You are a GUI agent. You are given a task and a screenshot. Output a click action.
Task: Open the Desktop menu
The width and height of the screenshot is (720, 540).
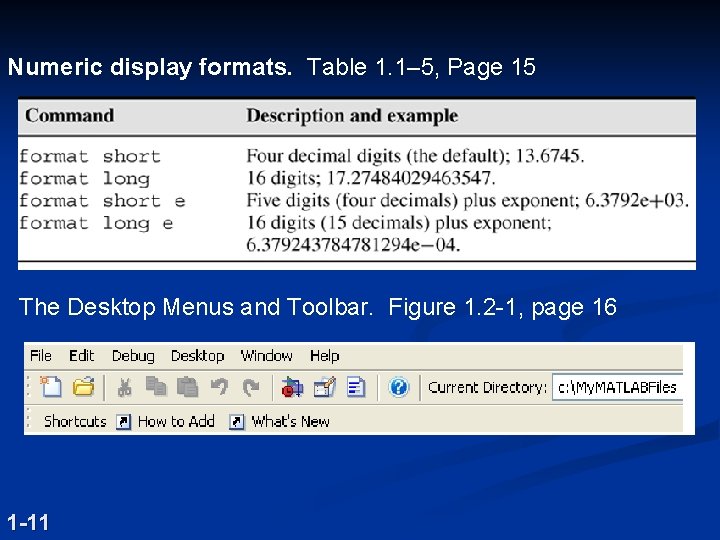pyautogui.click(x=197, y=356)
